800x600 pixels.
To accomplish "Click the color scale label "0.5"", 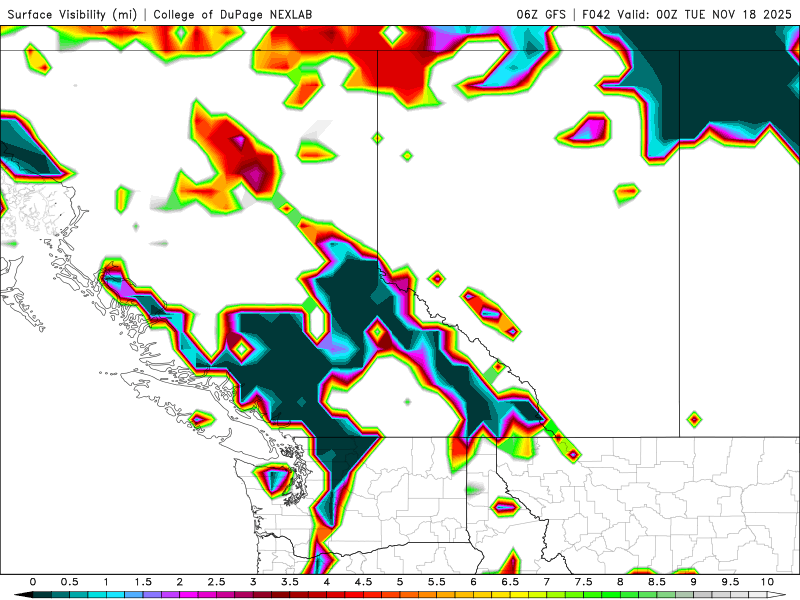I will 69,582.
